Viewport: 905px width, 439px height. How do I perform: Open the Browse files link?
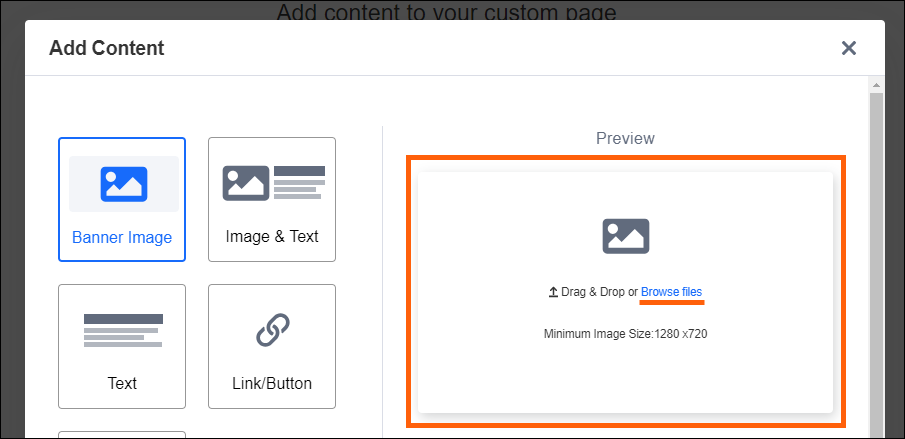point(671,292)
